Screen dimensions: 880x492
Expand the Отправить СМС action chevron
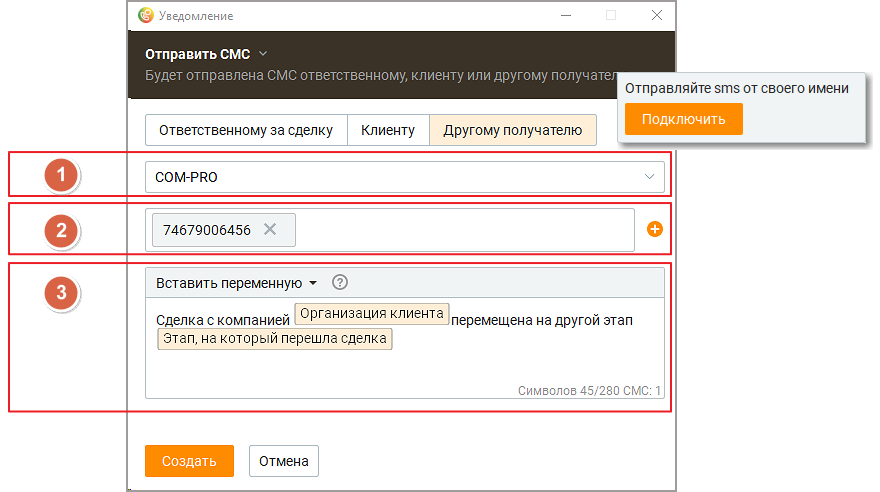[263, 54]
